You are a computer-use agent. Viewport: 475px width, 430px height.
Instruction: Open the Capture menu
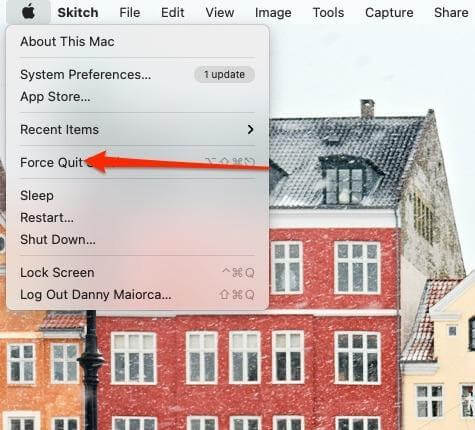(389, 13)
